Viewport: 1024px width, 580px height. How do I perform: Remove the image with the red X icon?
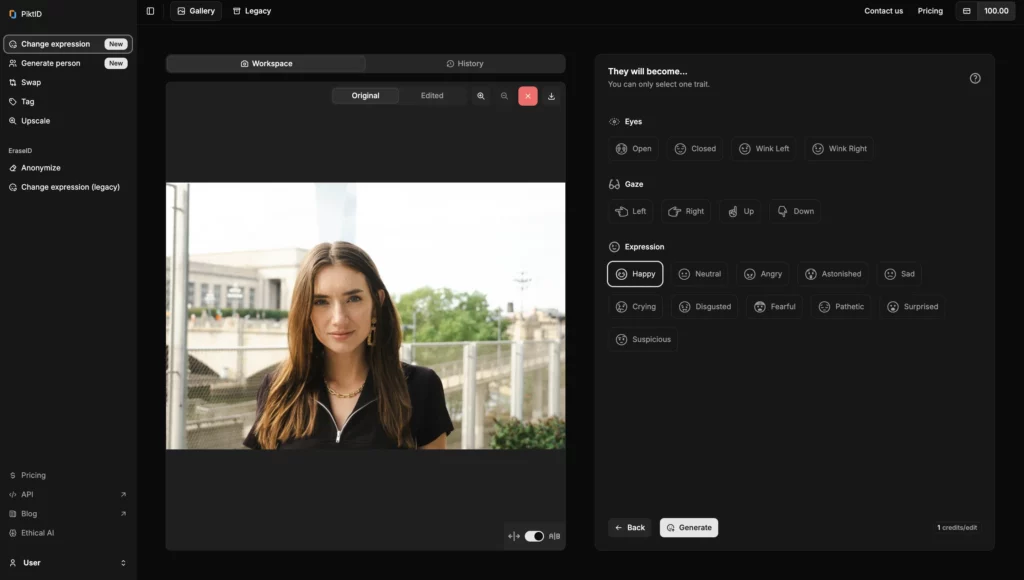tap(528, 95)
